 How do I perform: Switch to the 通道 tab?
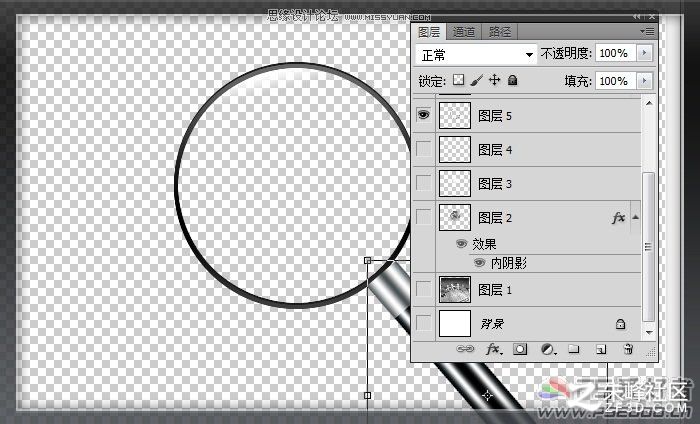464,32
